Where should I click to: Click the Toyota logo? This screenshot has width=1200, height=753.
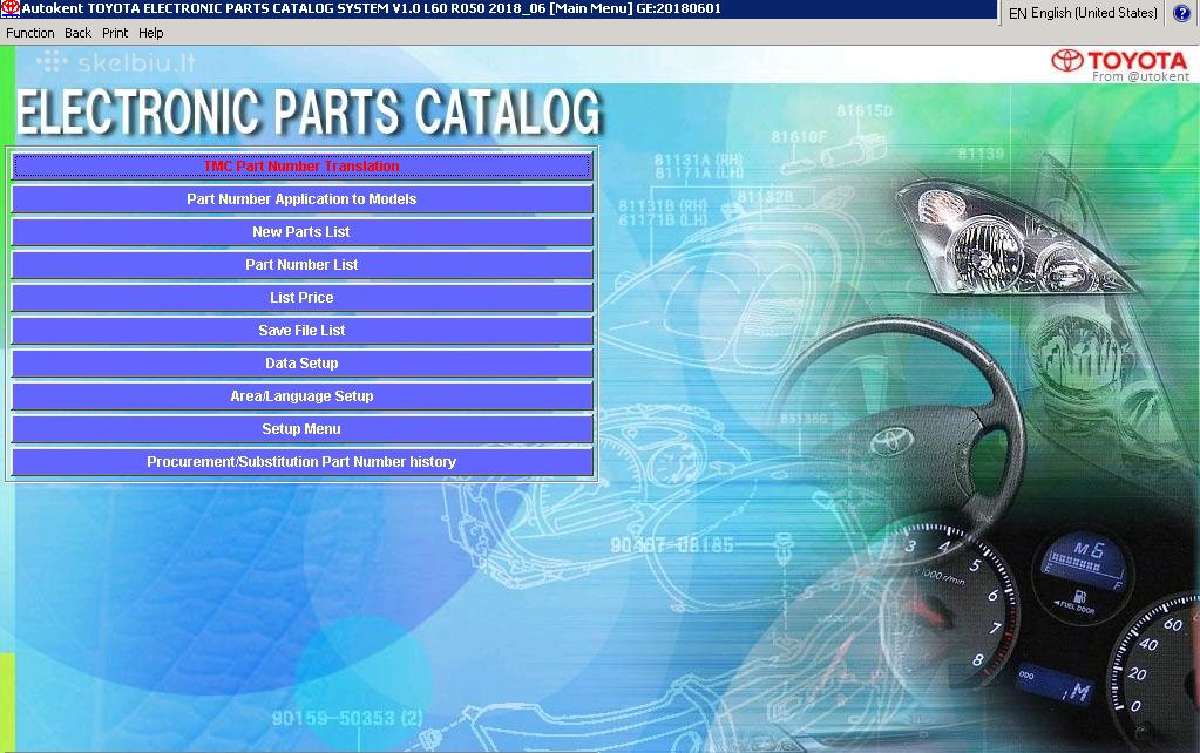tap(1119, 63)
